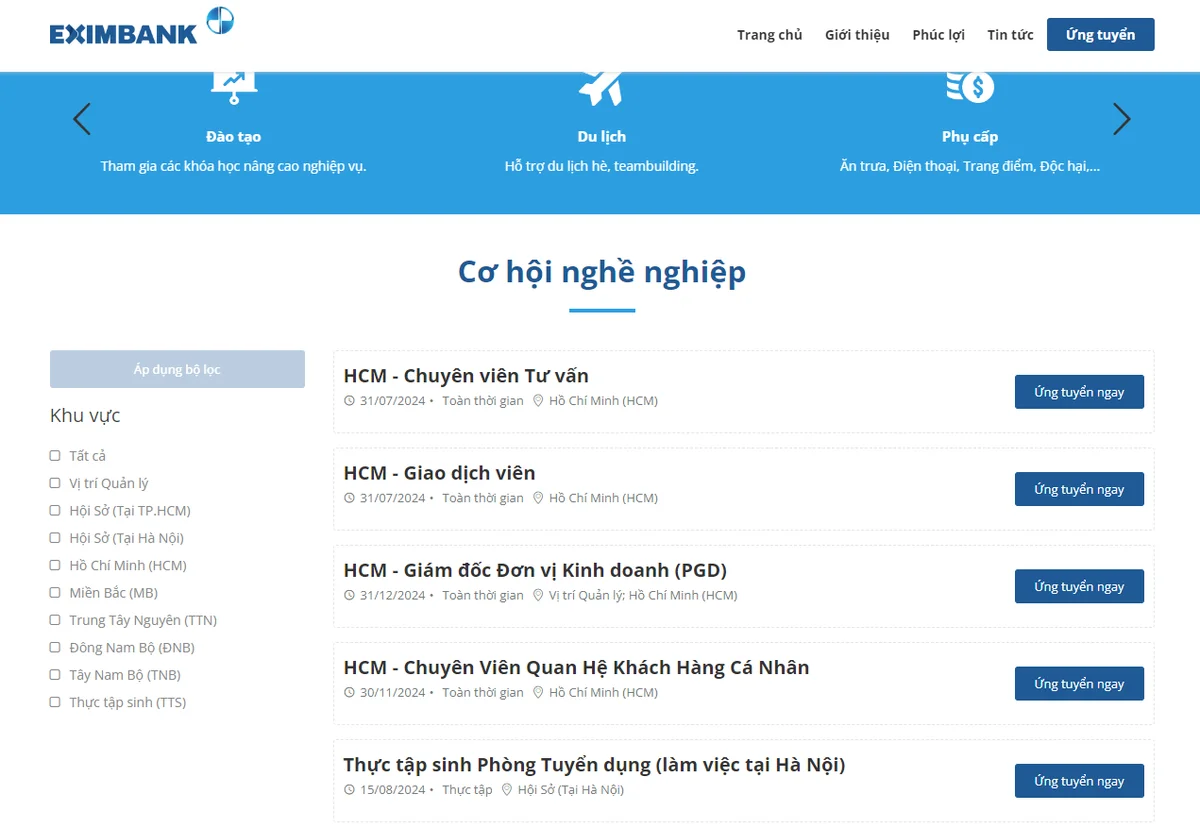Viewport: 1200px width, 828px height.
Task: Check the Vị trí Quản lý checkbox
Action: pos(55,483)
